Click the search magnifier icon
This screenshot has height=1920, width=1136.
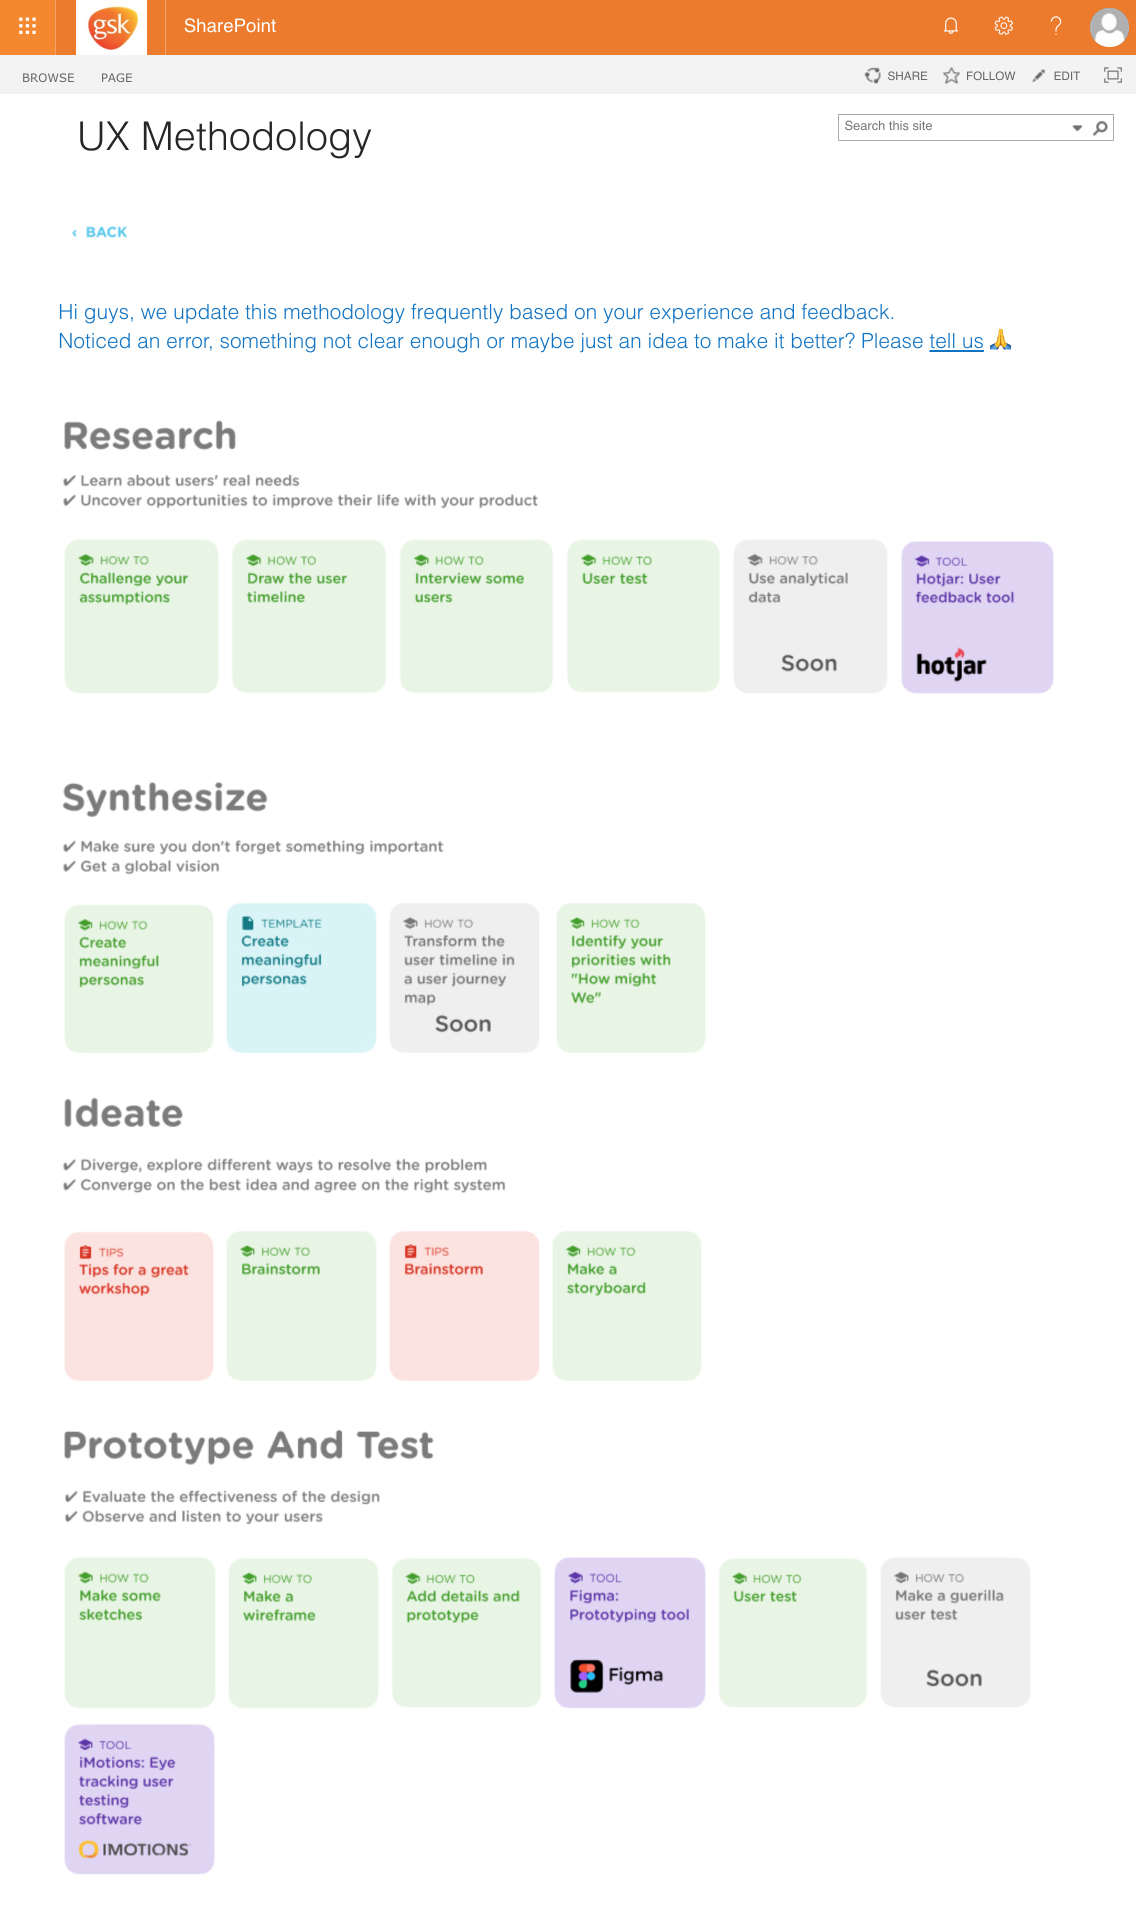pos(1100,127)
